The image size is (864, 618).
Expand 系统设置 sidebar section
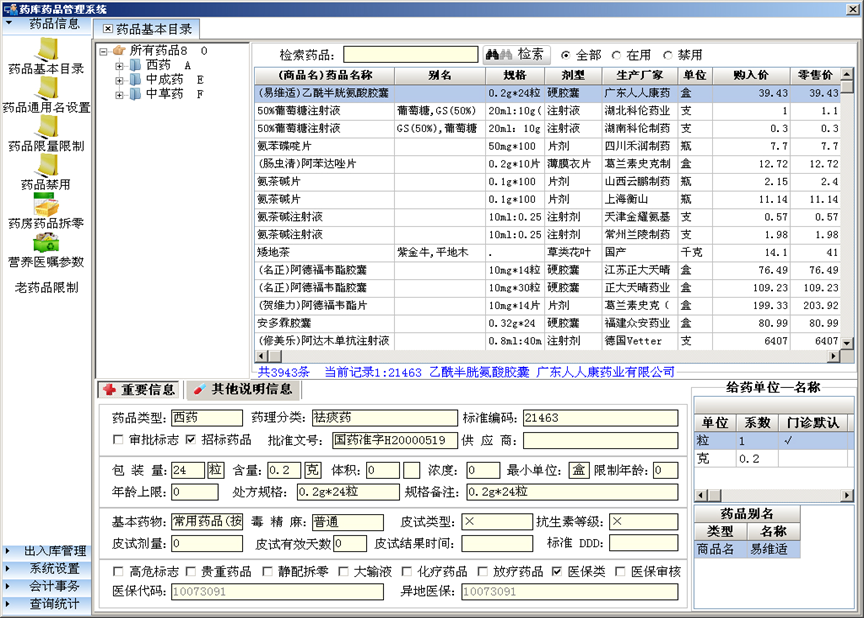(46, 568)
